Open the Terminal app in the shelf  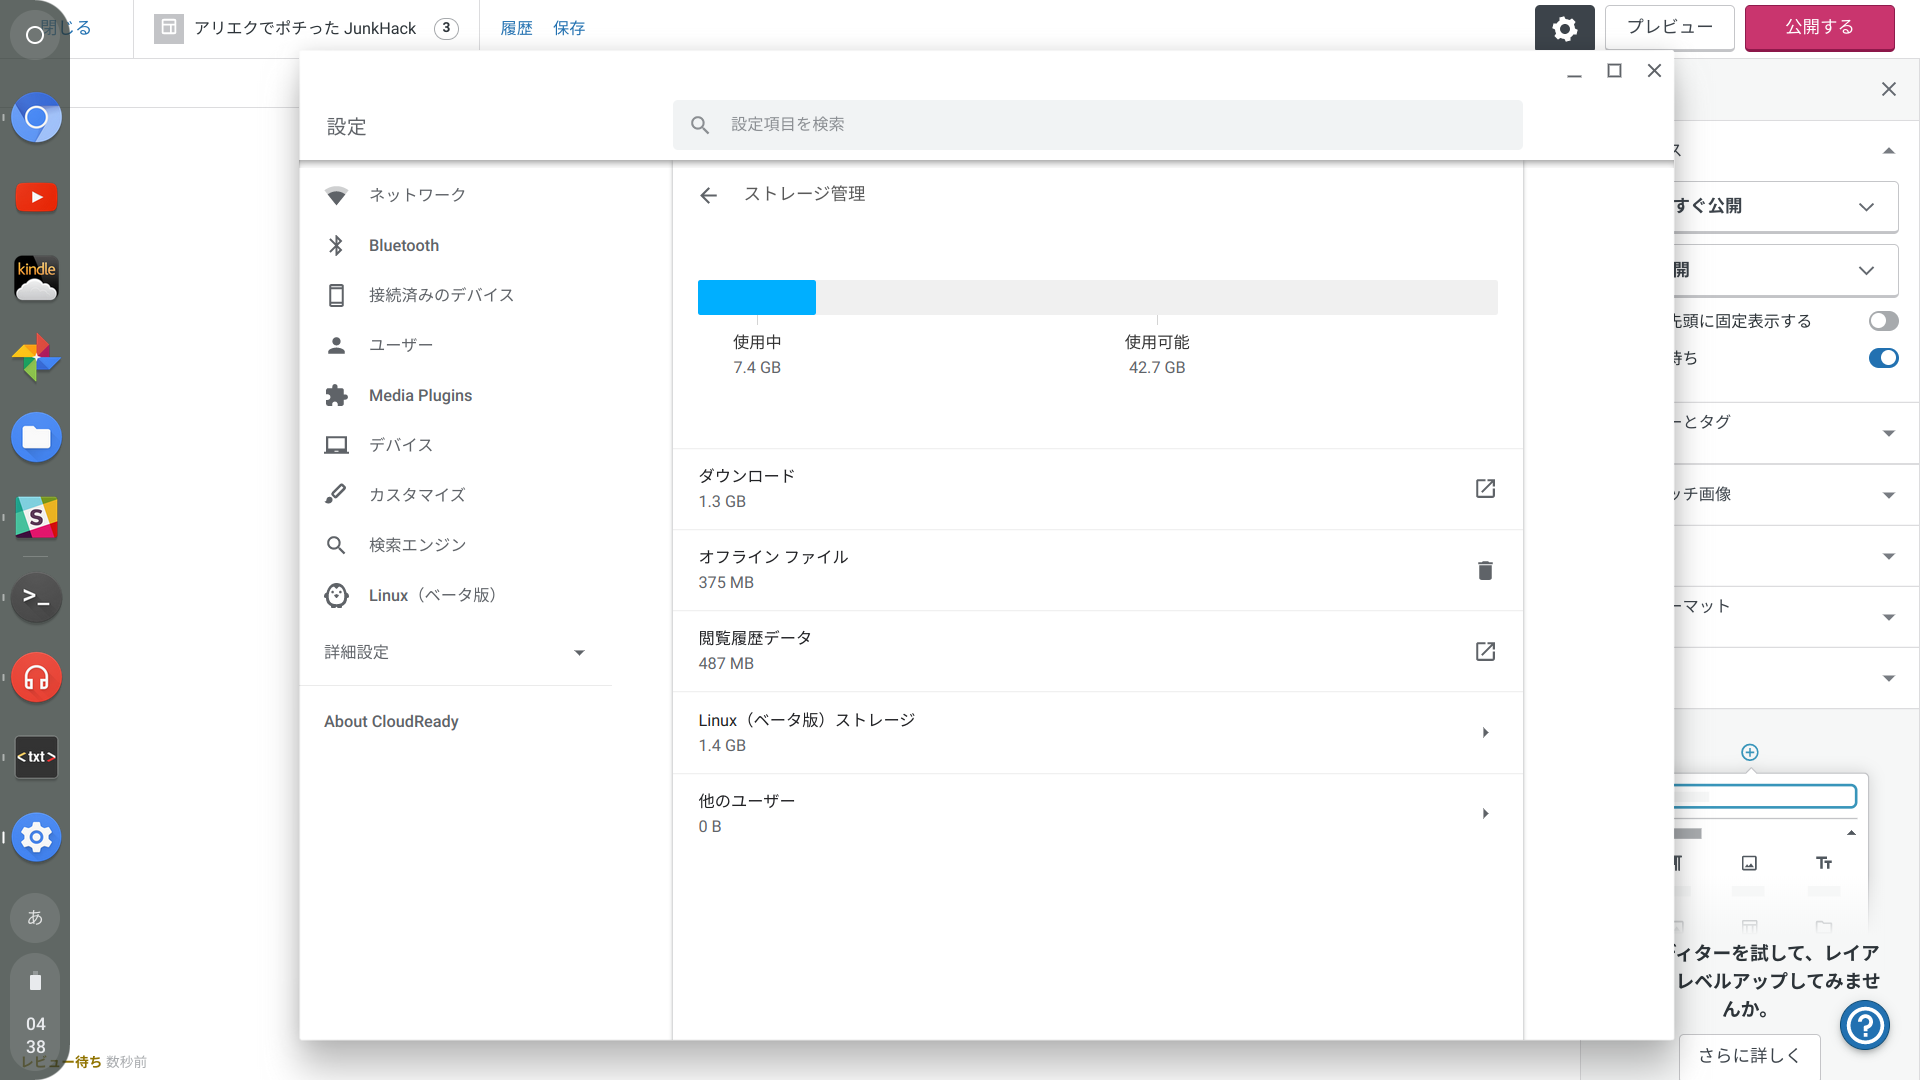(36, 597)
